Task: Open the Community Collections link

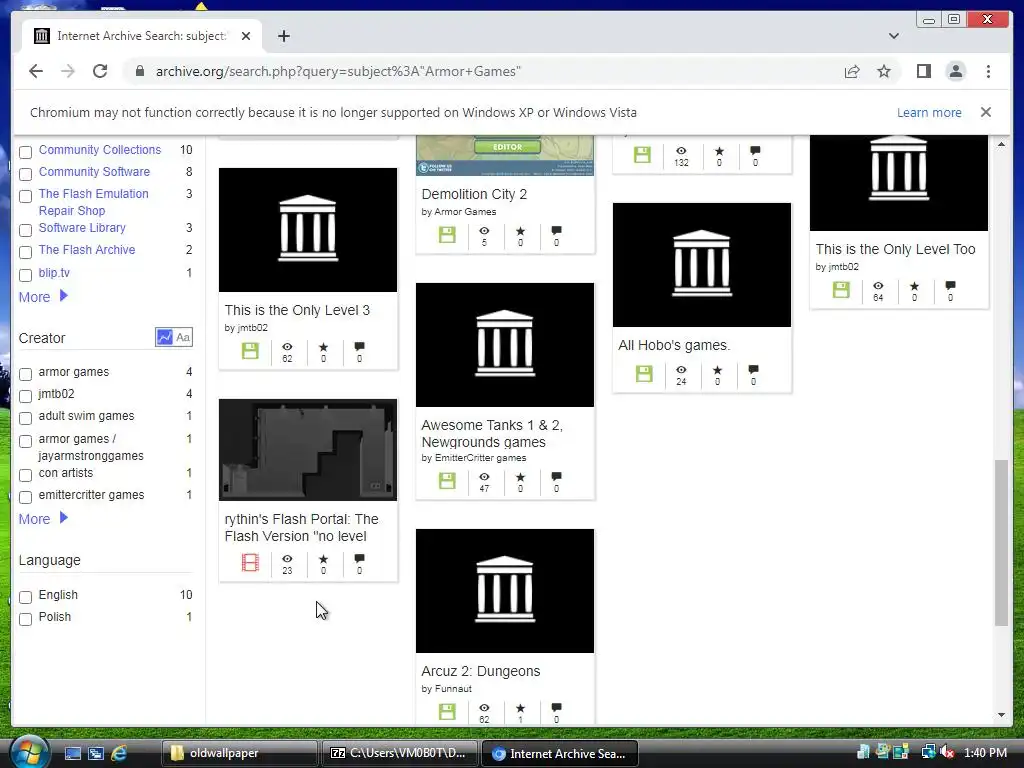Action: 99,150
